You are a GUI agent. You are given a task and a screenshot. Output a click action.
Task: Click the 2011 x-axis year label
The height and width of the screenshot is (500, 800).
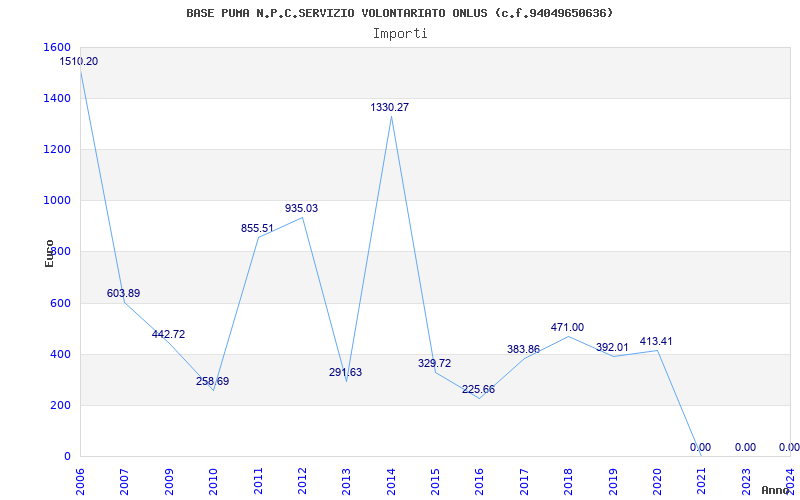(x=258, y=482)
